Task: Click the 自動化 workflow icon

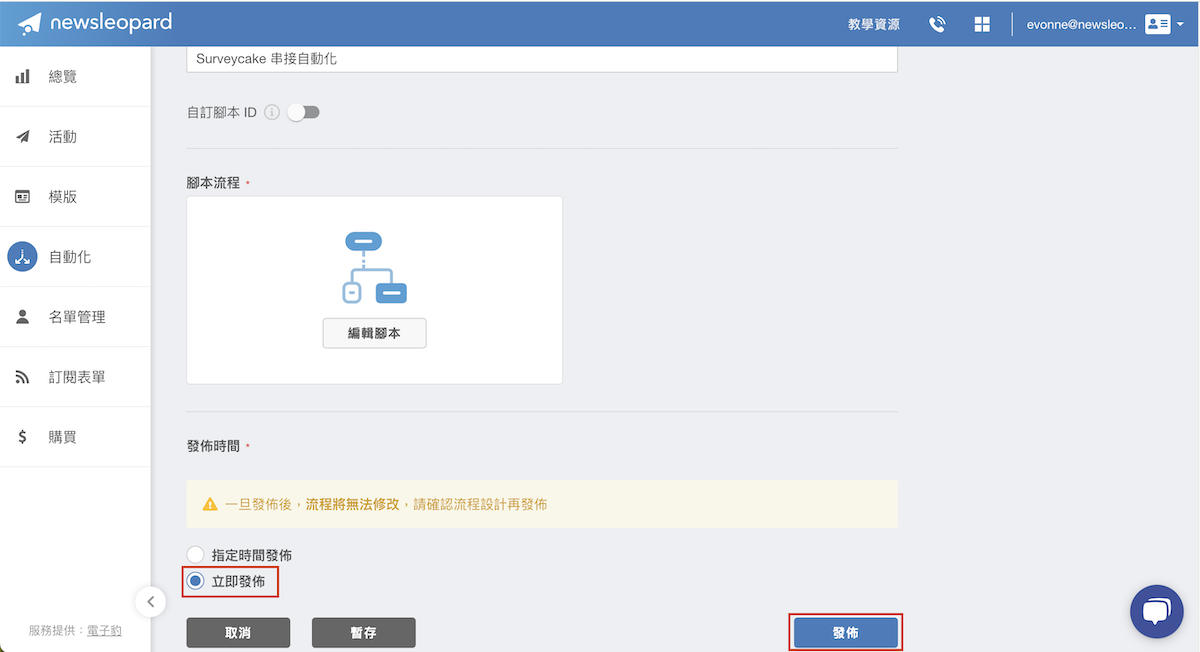Action: [22, 257]
